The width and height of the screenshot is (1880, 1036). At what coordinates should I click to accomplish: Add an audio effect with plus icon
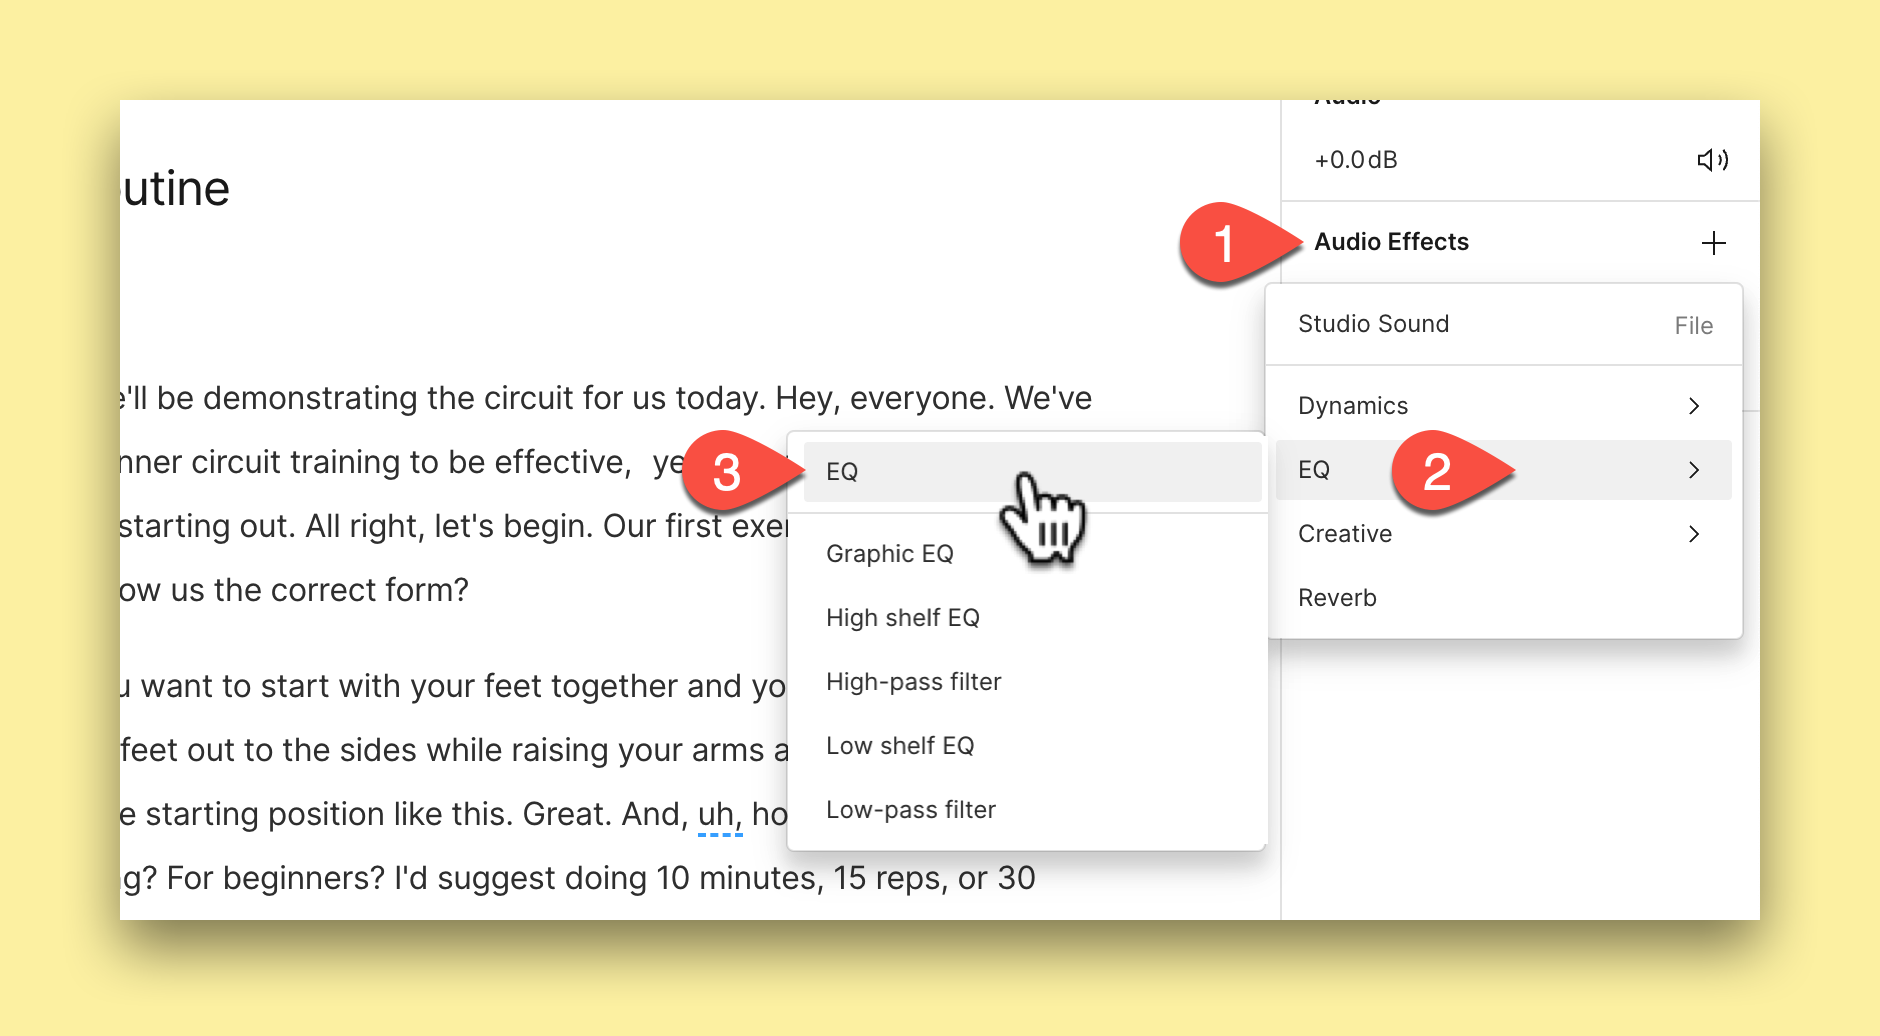[1714, 243]
